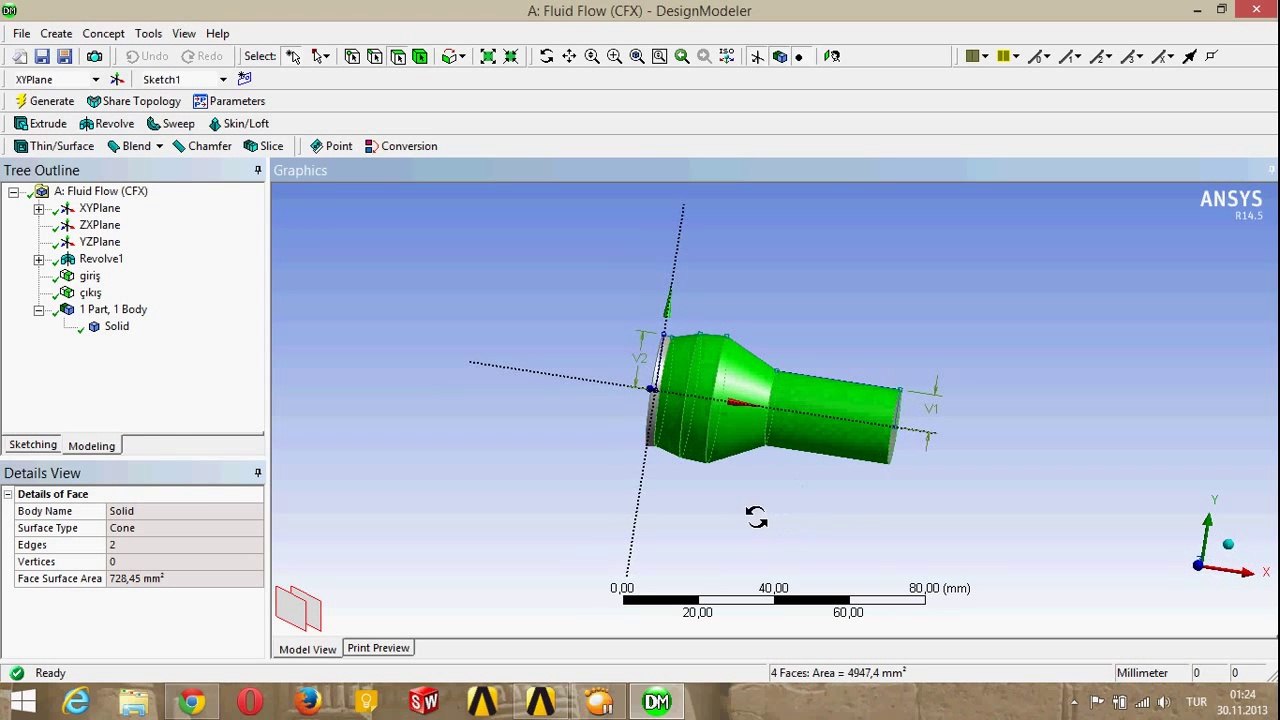
Task: Click the New Selection cursor icon
Action: pos(293,56)
